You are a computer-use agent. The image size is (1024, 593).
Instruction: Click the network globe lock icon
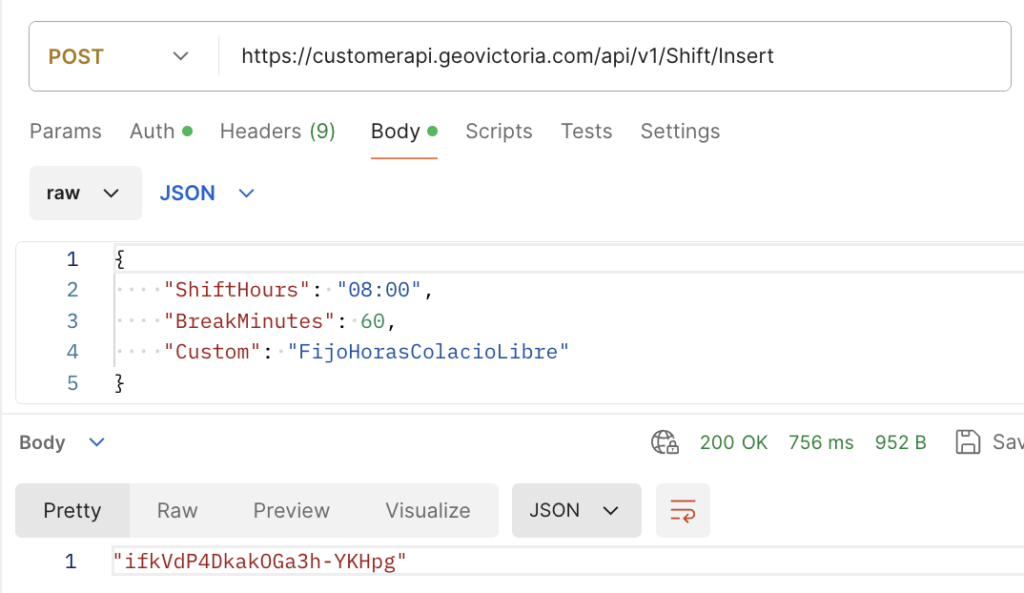pos(665,442)
